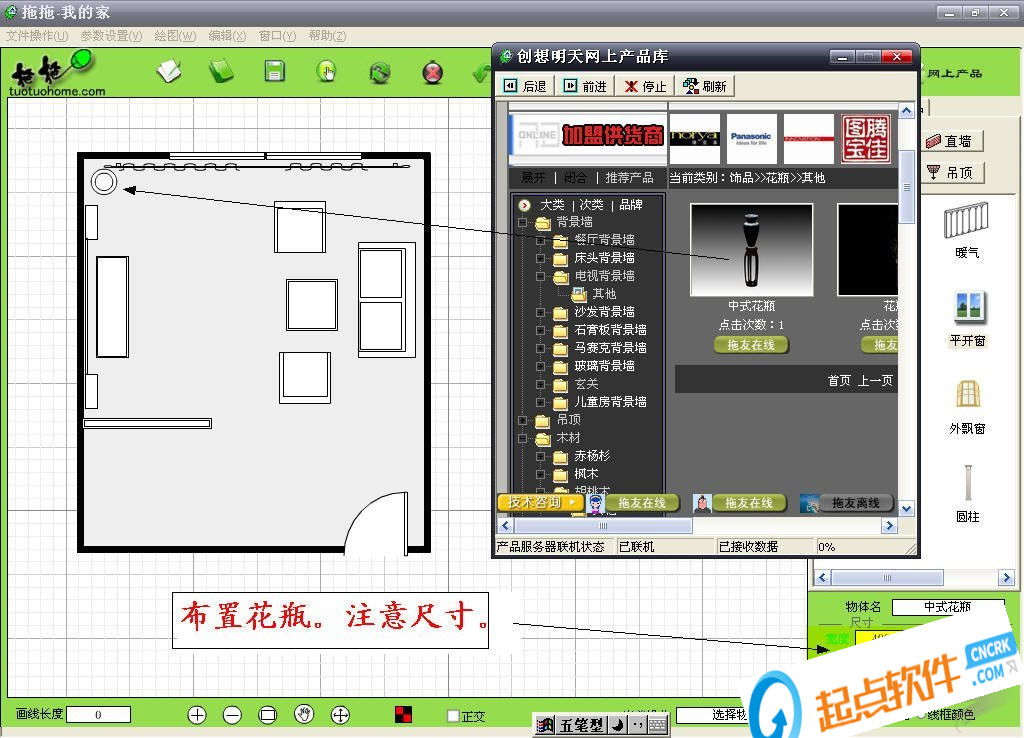Click the green book open icon
This screenshot has height=738, width=1024.
pos(221,71)
